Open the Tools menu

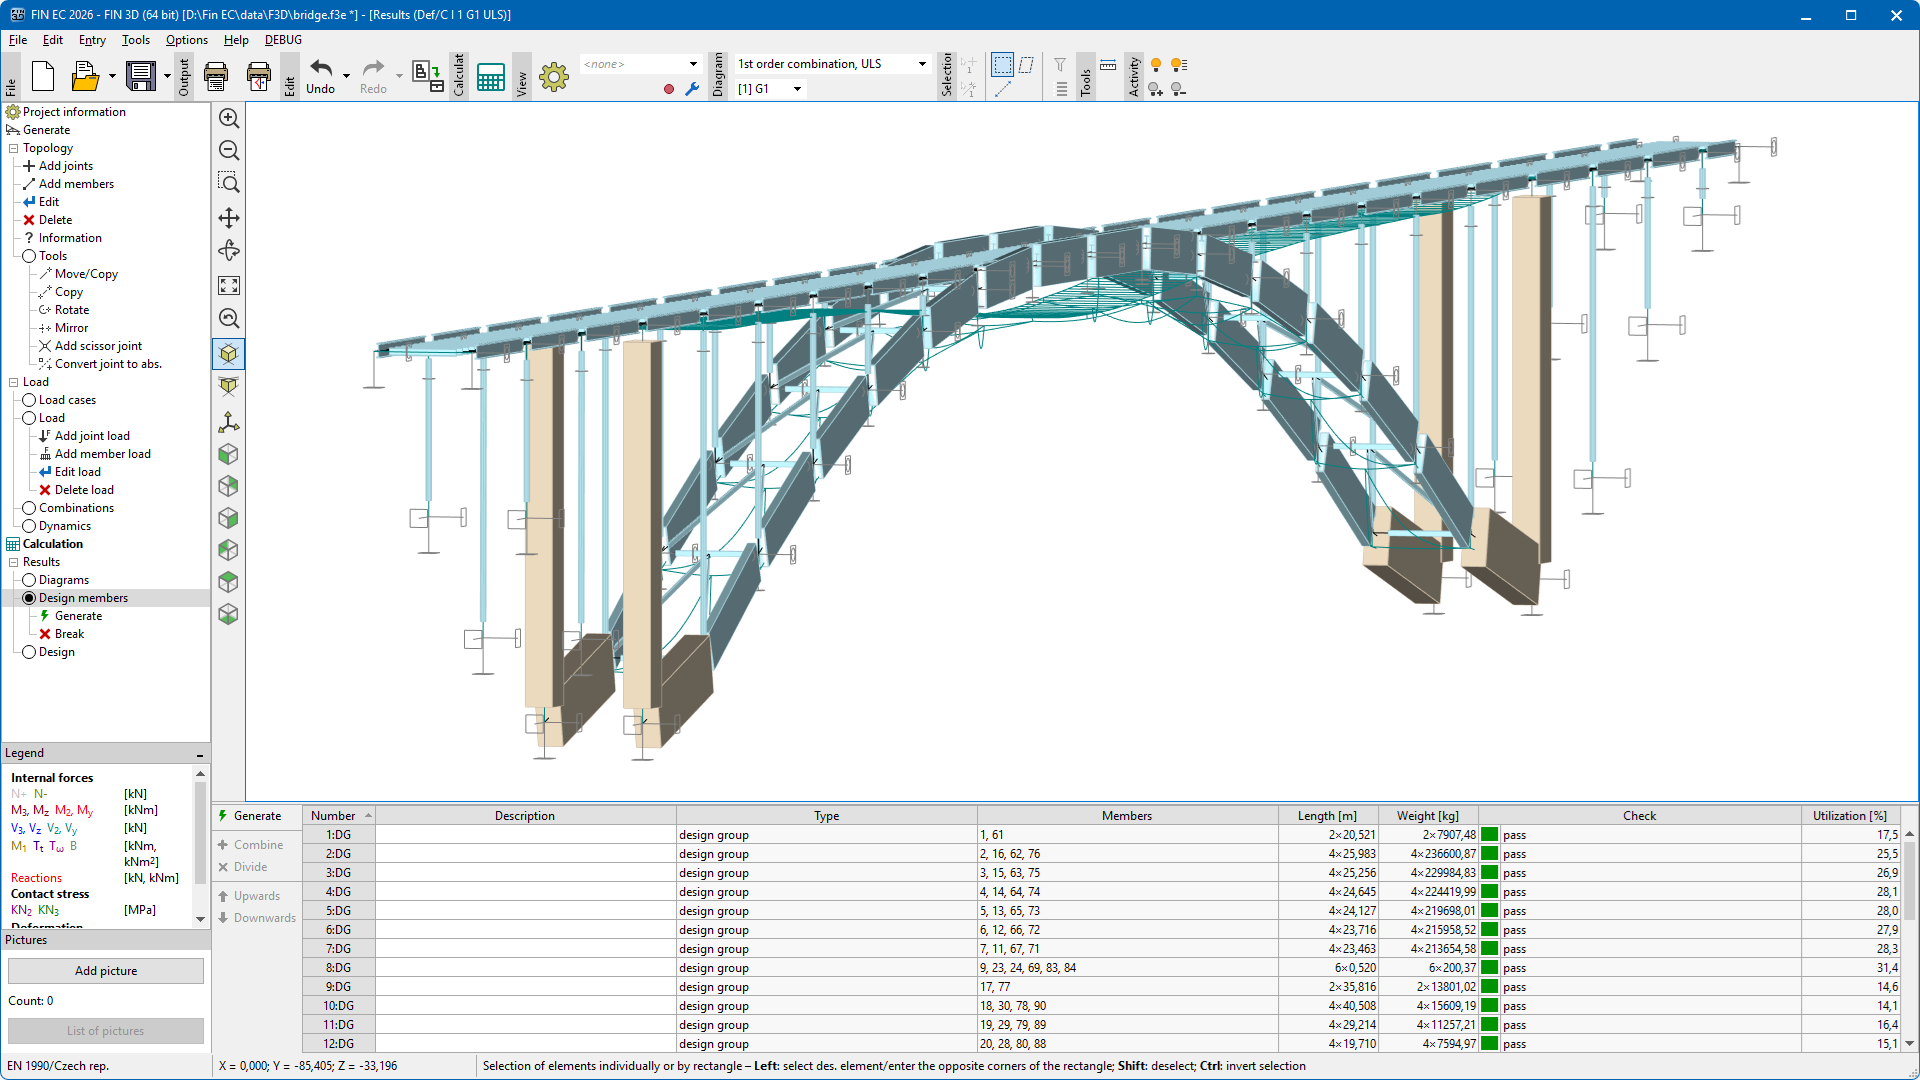click(135, 40)
